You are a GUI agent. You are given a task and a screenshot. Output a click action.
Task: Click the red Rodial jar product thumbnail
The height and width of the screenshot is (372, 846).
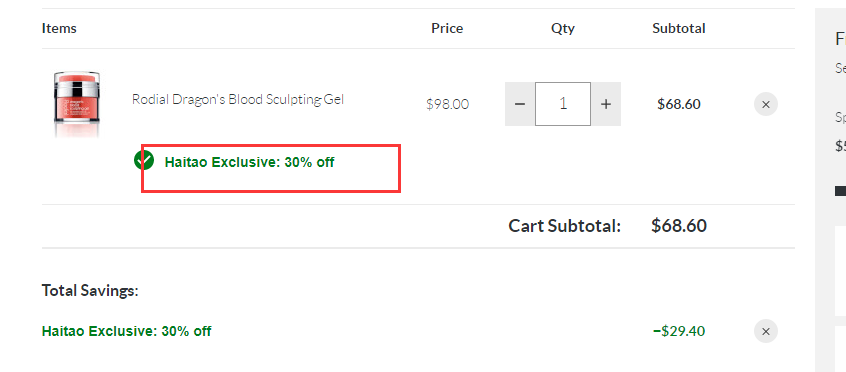(77, 104)
